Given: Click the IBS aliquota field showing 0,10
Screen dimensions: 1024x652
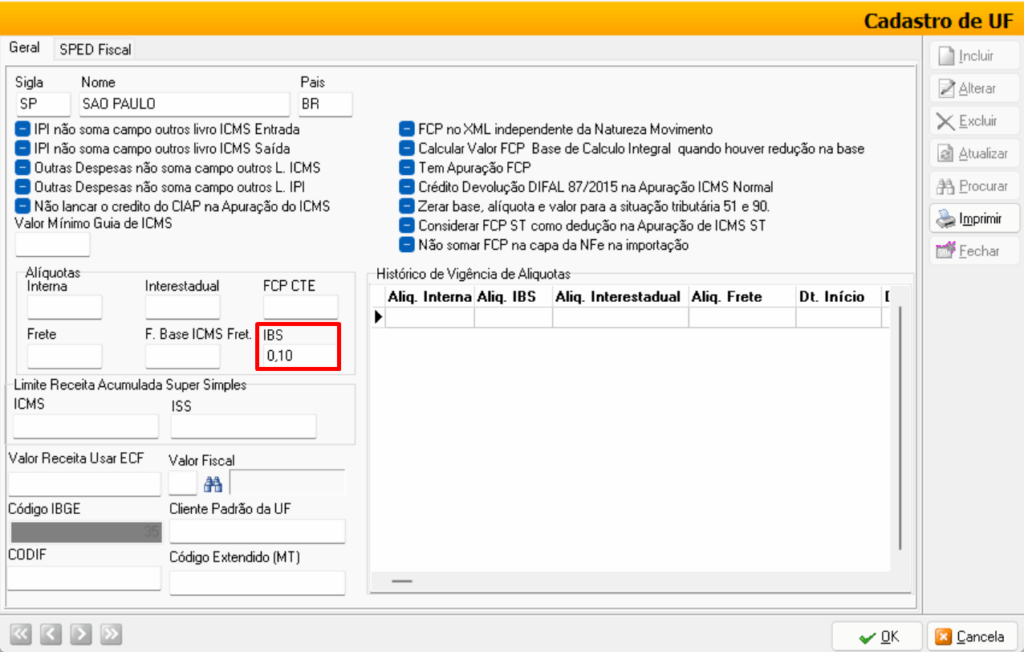Looking at the screenshot, I should [x=299, y=356].
